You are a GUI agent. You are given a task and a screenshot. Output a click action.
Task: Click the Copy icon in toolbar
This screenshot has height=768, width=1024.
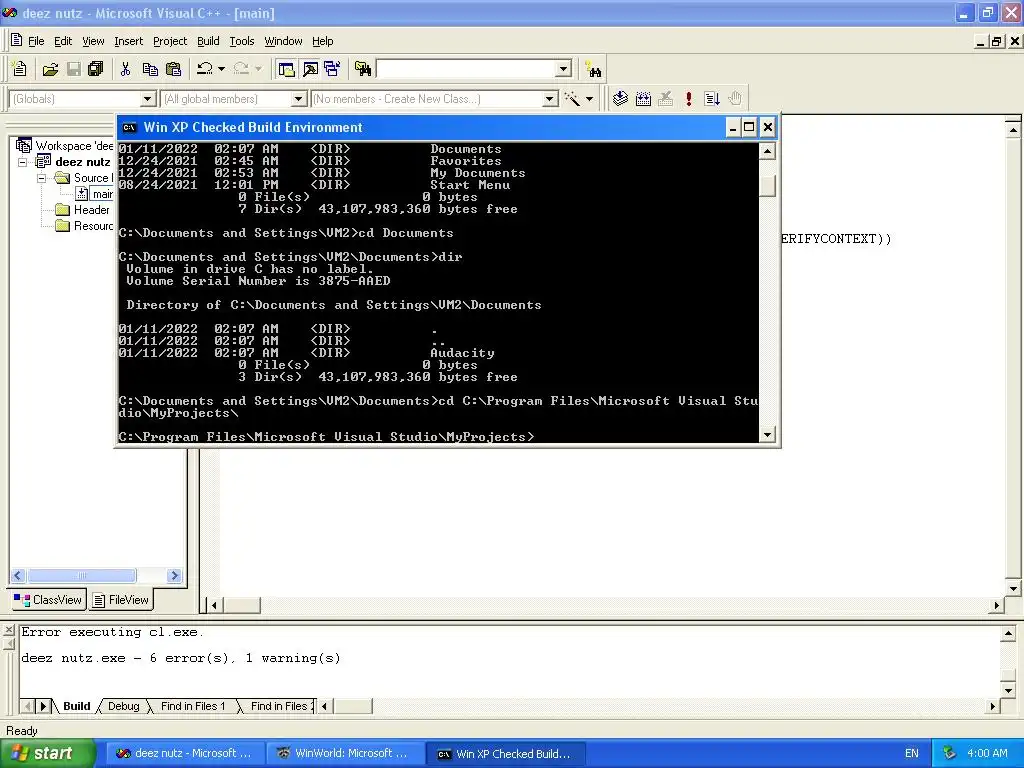150,69
